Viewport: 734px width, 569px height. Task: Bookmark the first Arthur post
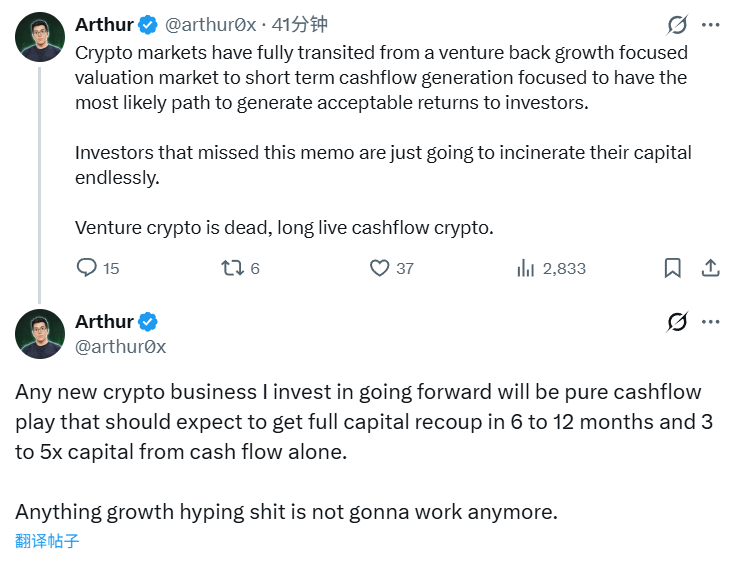[673, 268]
